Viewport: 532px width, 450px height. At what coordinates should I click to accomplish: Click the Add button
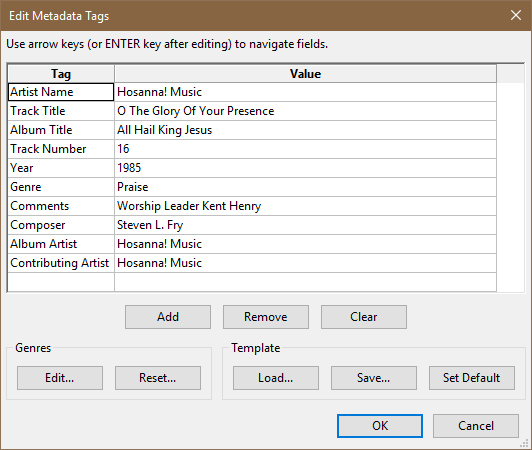[x=168, y=317]
